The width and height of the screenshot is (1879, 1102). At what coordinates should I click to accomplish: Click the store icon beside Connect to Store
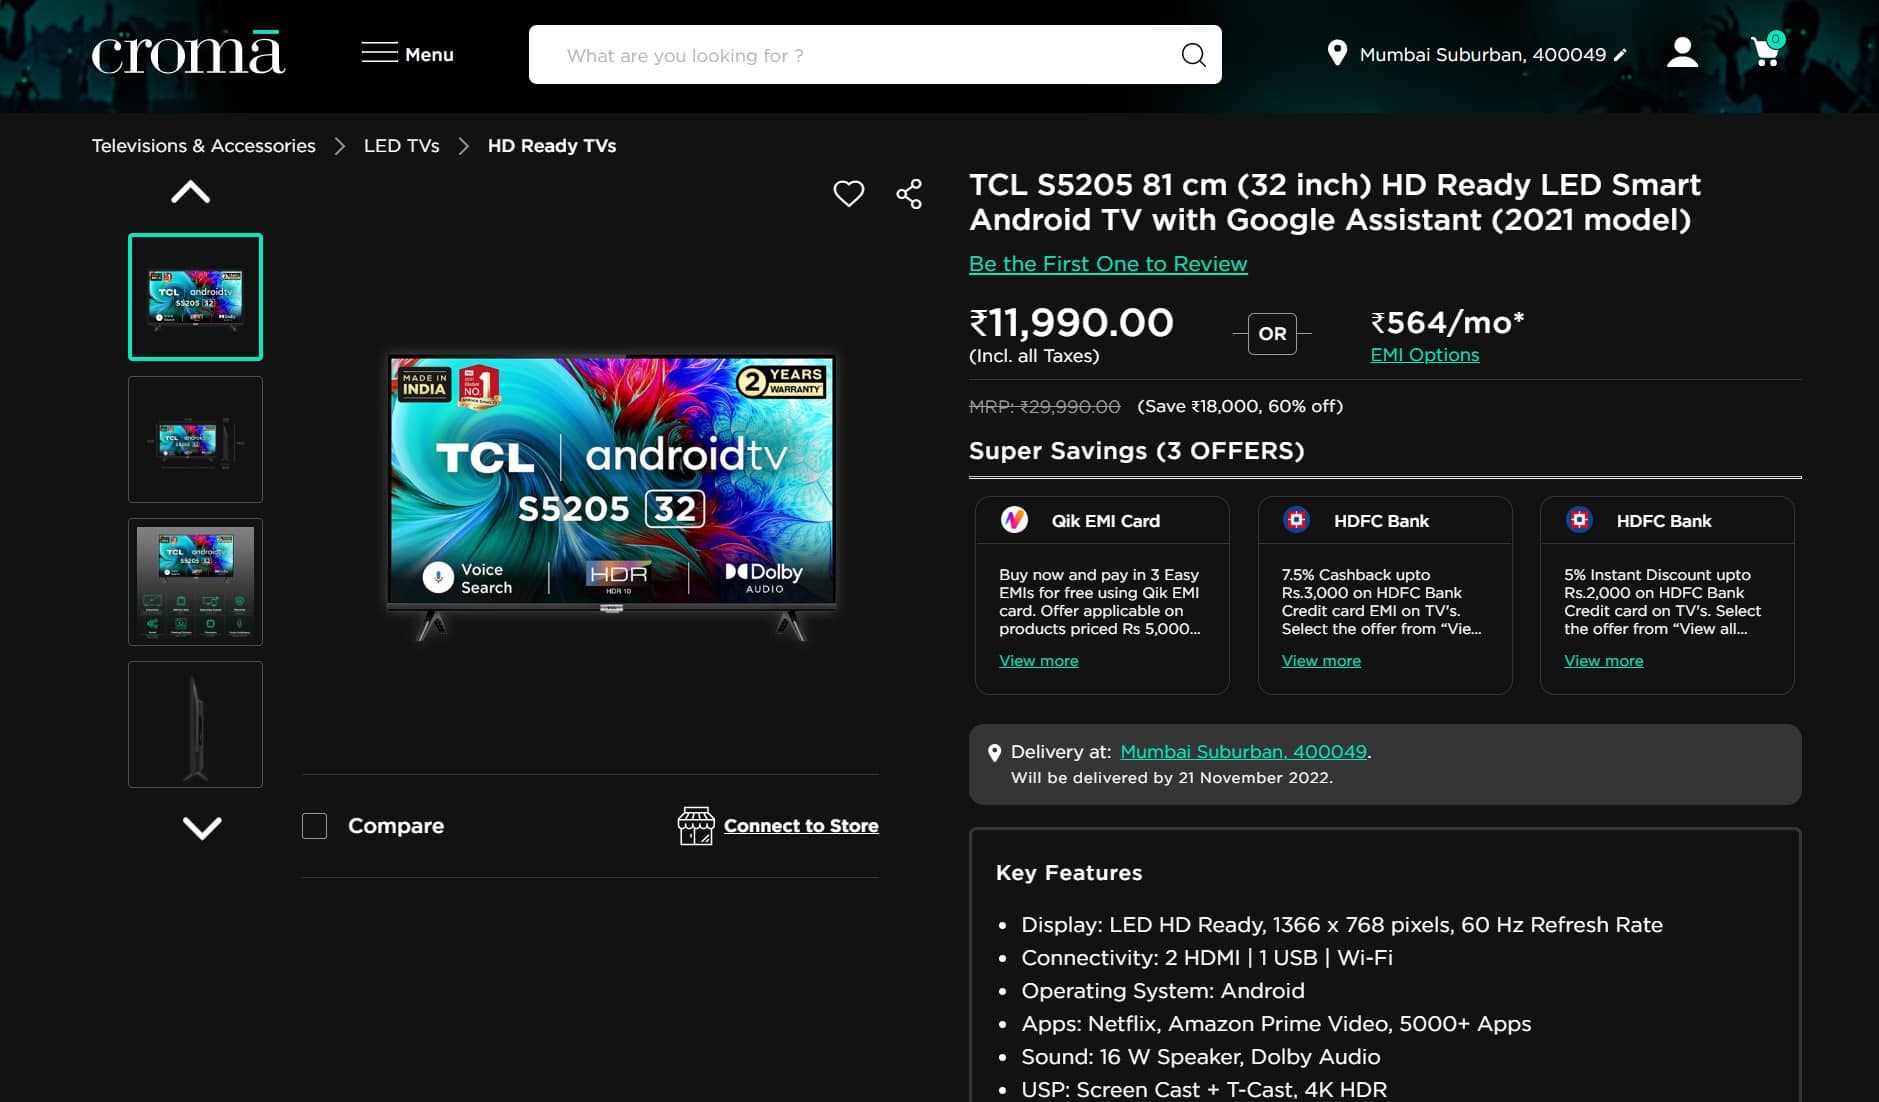click(696, 826)
